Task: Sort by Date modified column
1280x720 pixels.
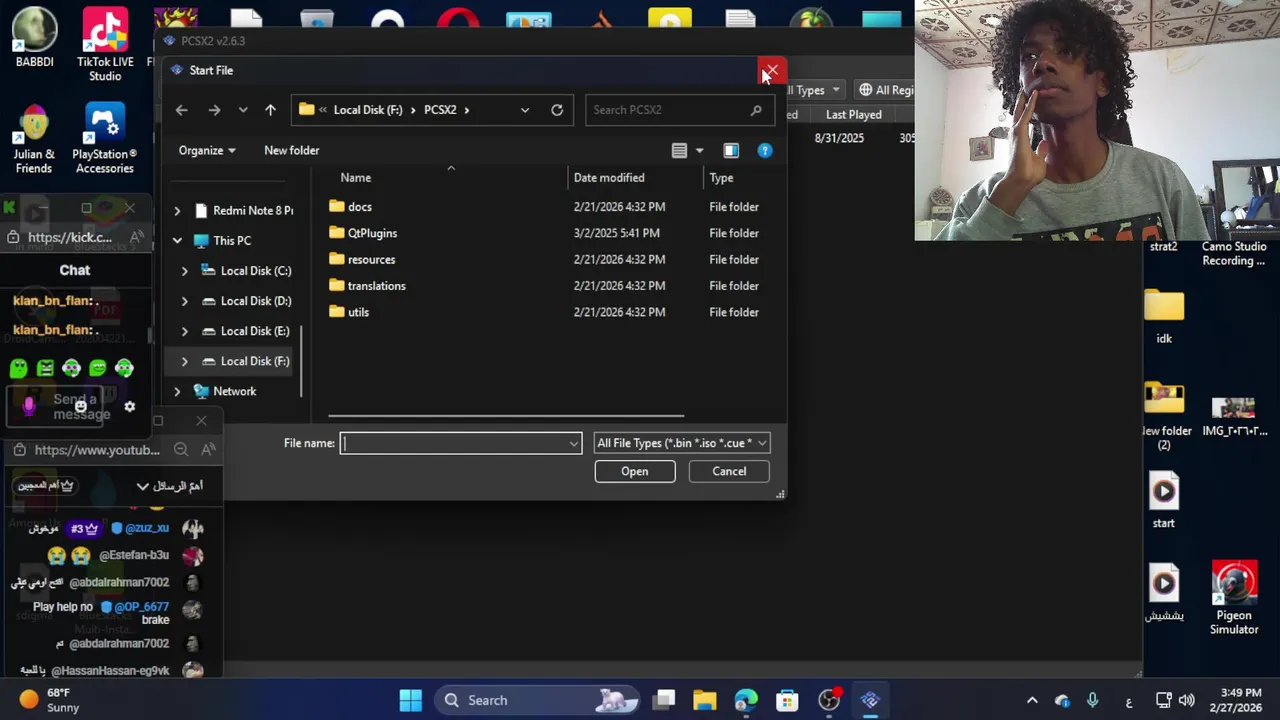Action: click(609, 178)
